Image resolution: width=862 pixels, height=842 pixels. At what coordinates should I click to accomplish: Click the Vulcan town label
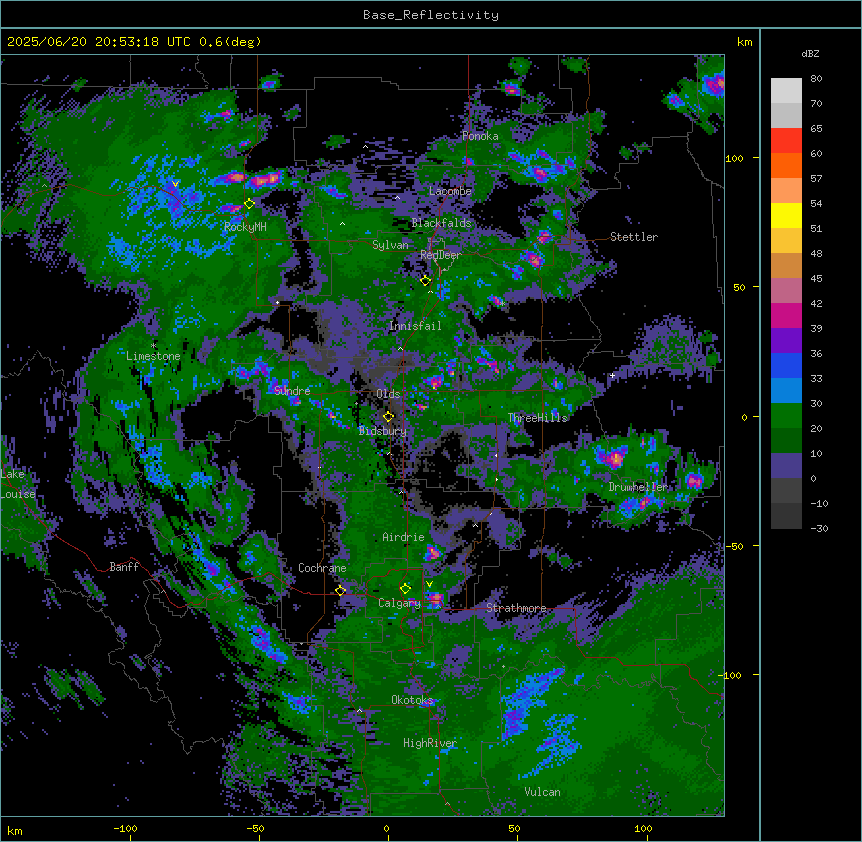[x=543, y=792]
